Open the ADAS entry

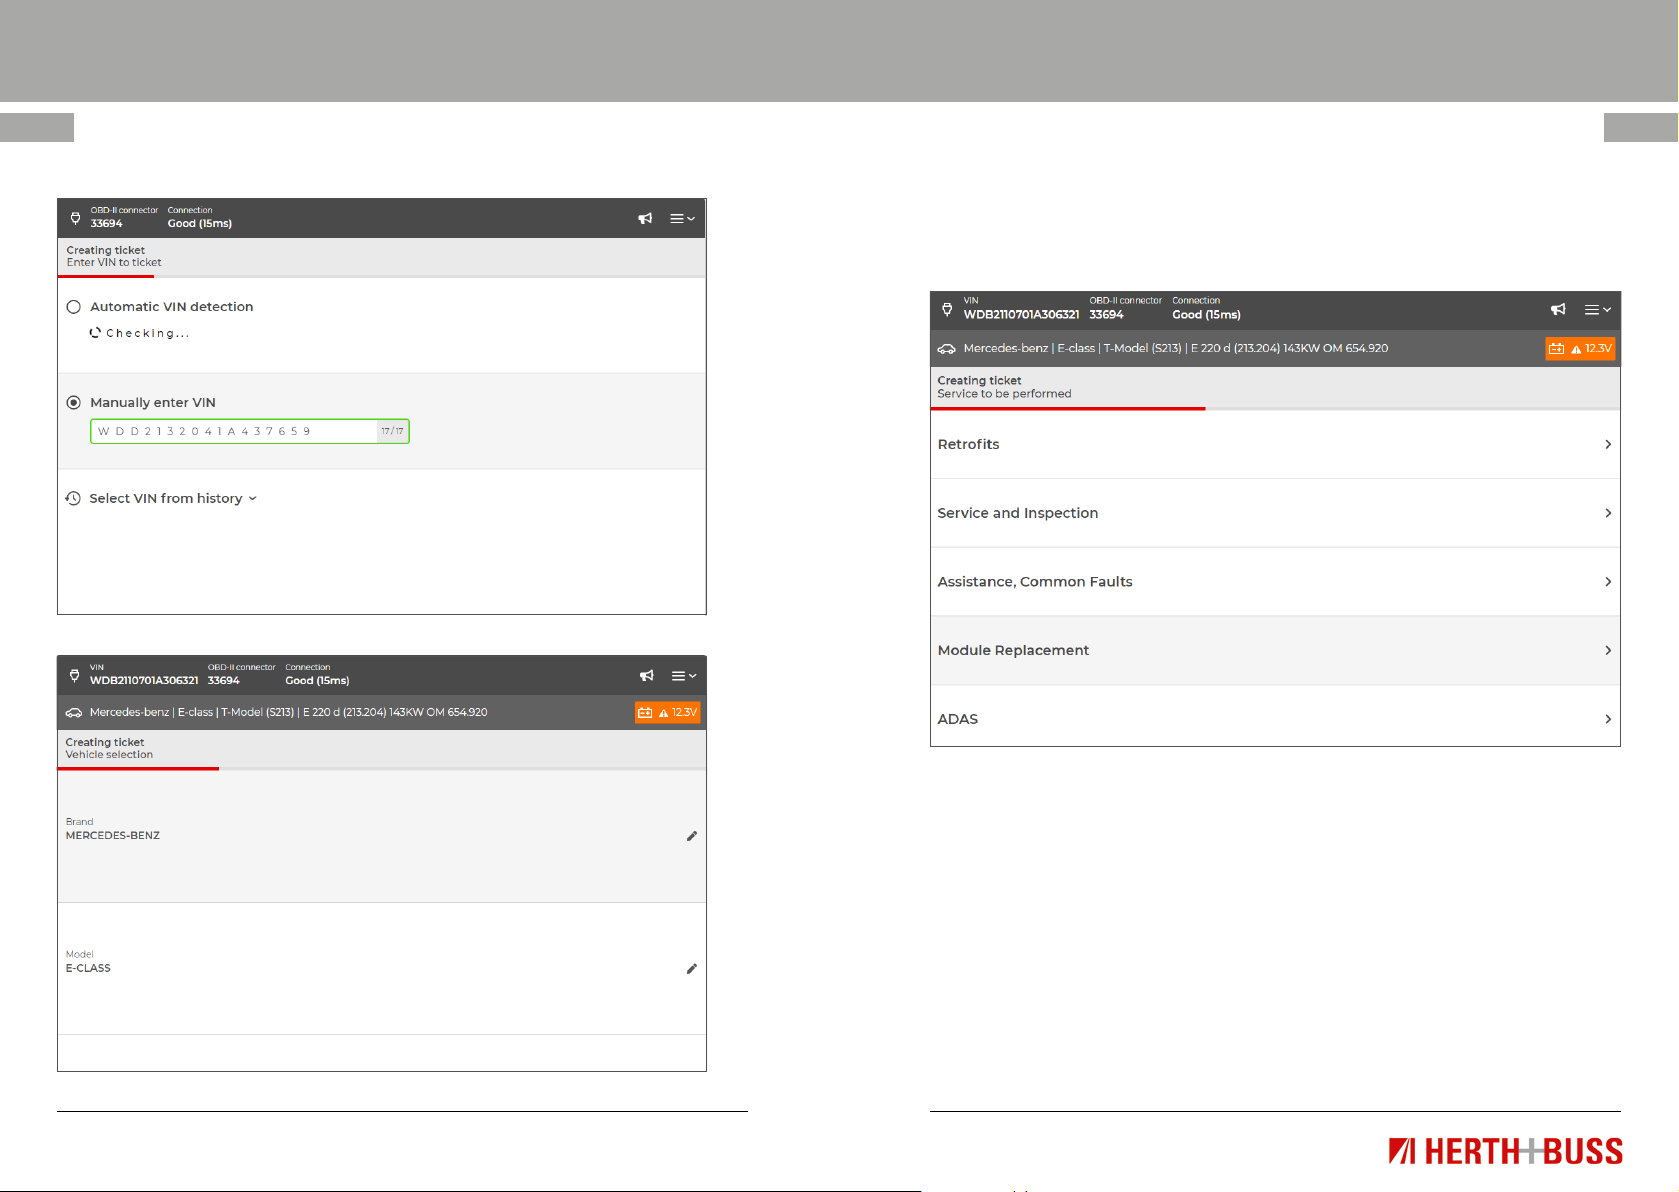[x=1275, y=718]
